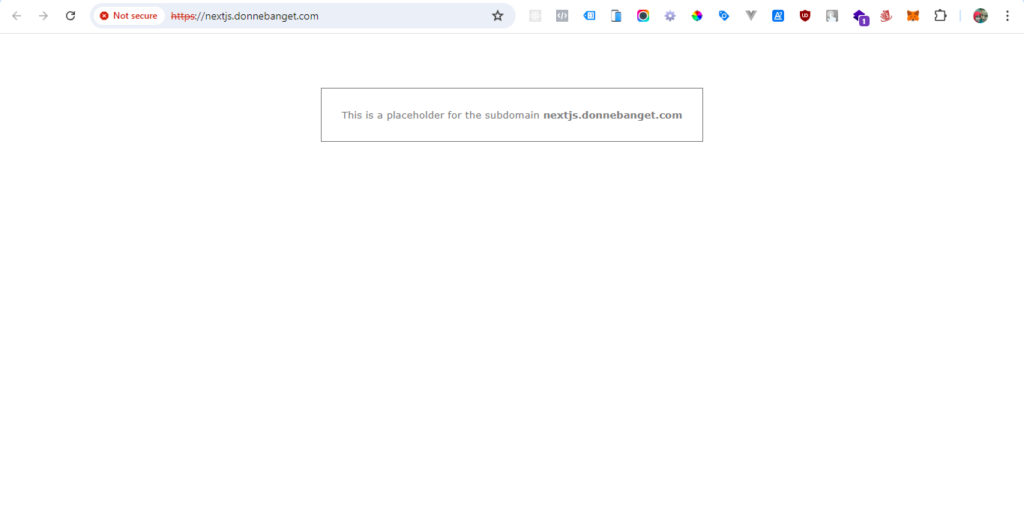Open the Not secure site info
This screenshot has width=1024, height=508.
129,16
